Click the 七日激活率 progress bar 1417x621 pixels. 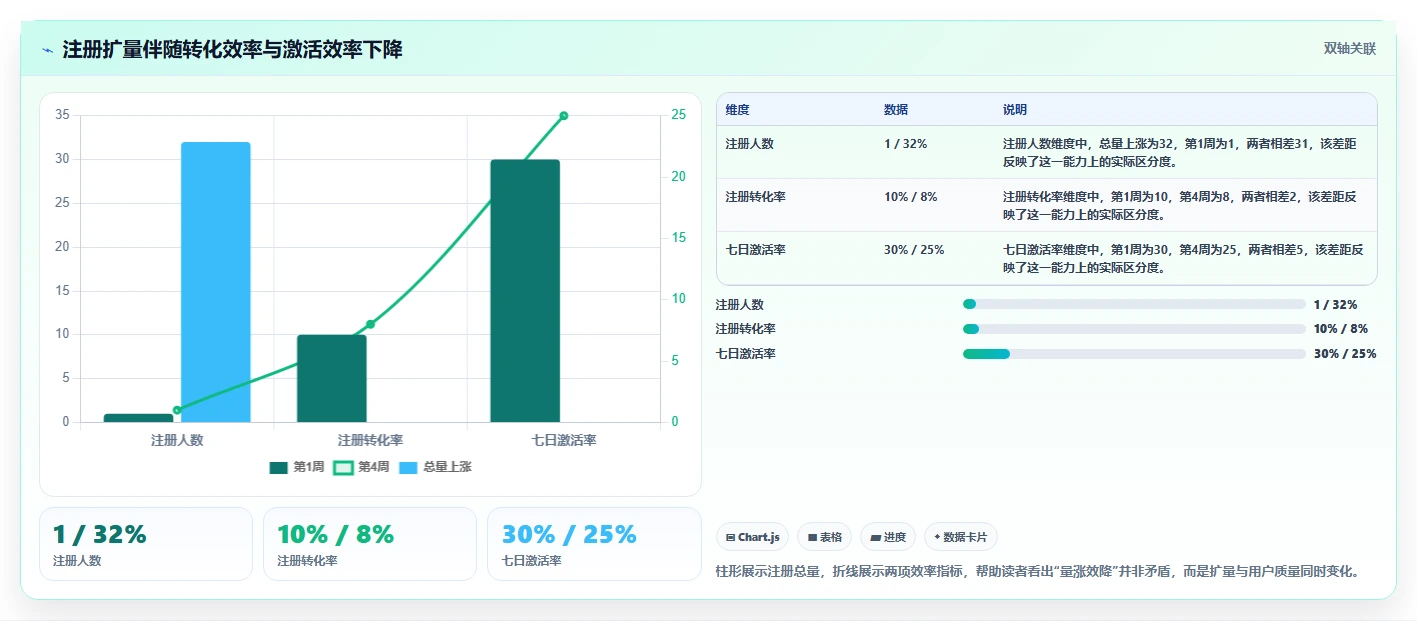point(1134,353)
